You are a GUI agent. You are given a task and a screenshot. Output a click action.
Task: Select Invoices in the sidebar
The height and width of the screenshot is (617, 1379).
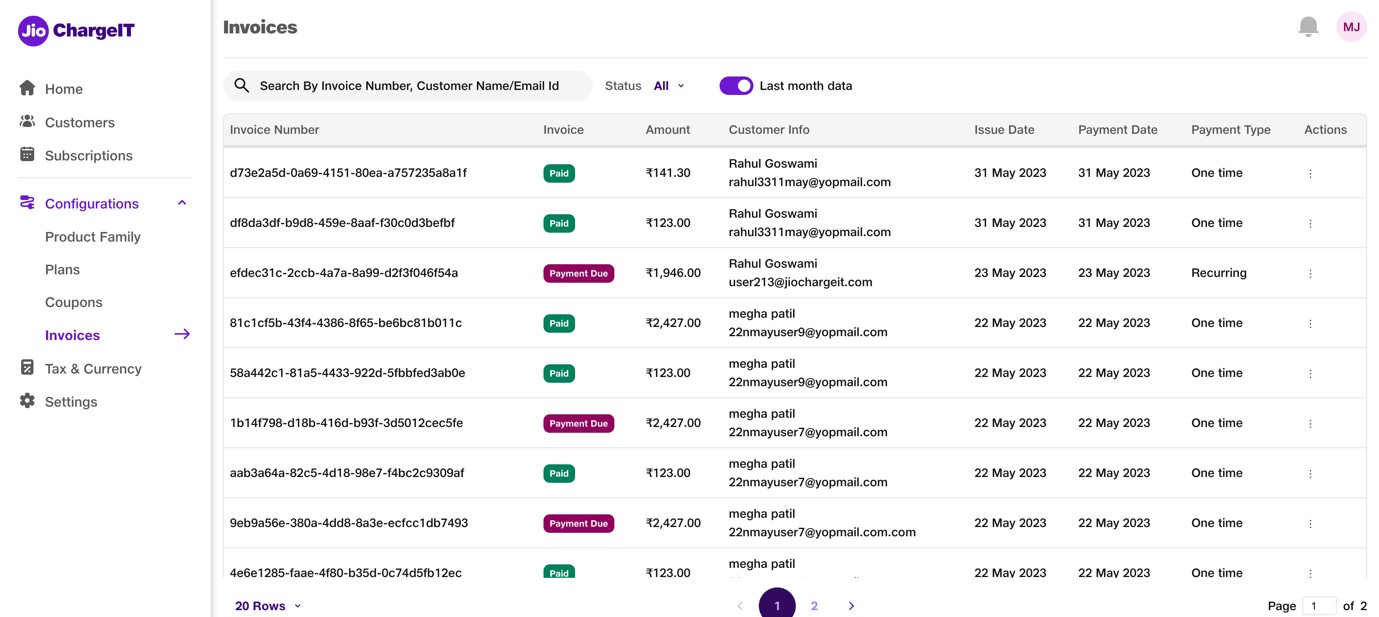click(72, 335)
